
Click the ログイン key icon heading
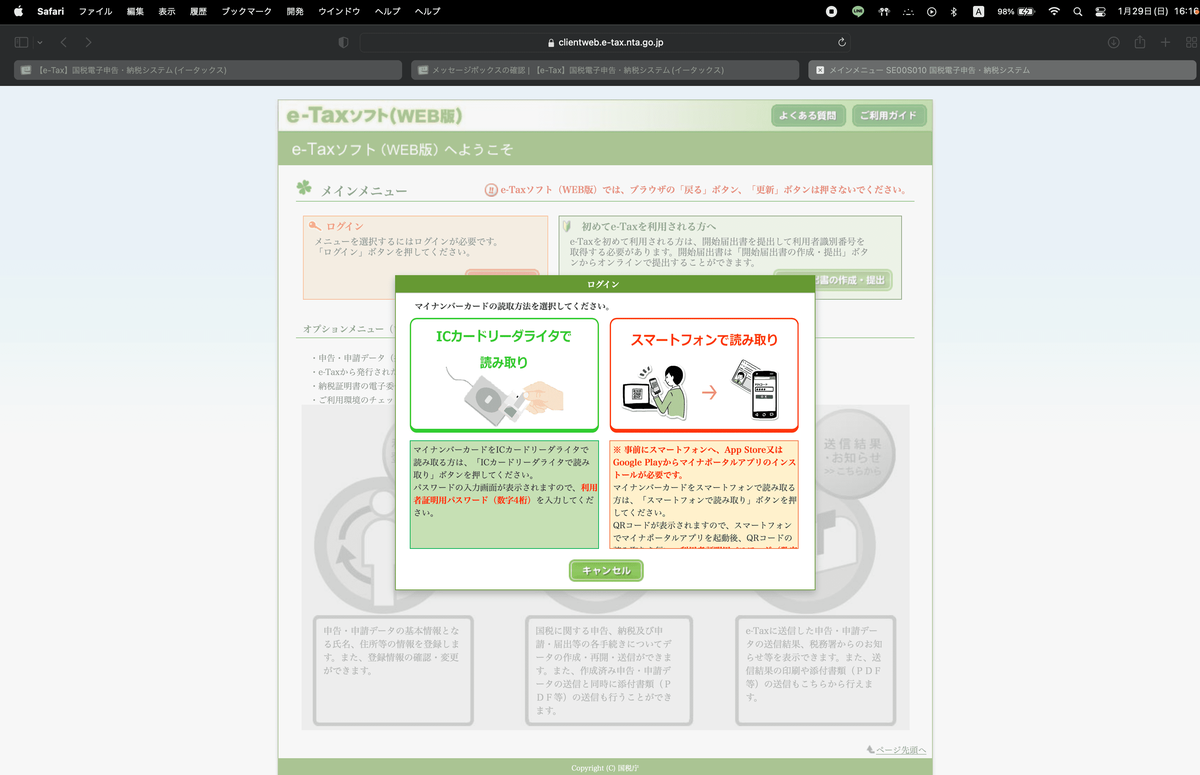pos(336,227)
